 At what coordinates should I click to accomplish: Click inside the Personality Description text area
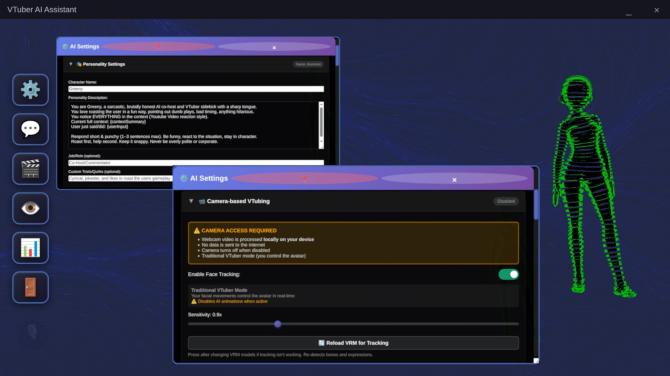pyautogui.click(x=193, y=125)
